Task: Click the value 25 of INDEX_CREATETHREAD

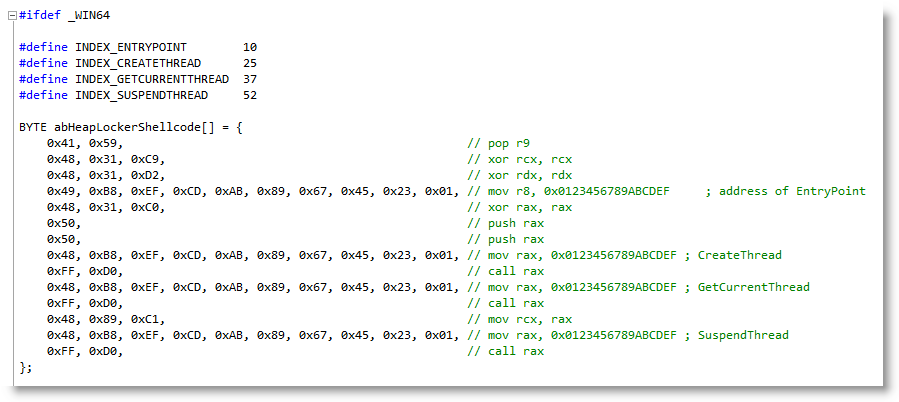Action: 249,64
